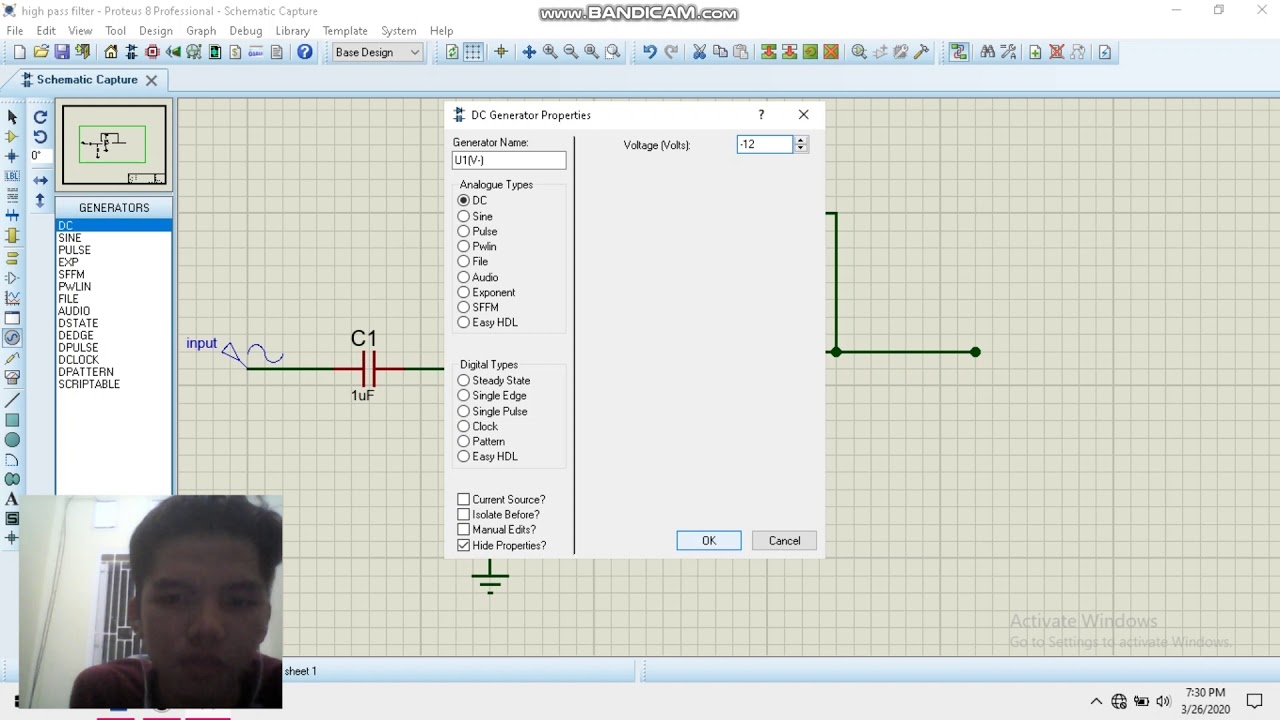Screen dimensions: 1280x720
Task: Click the horizontal mirror arrow icon
Action: coord(40,181)
